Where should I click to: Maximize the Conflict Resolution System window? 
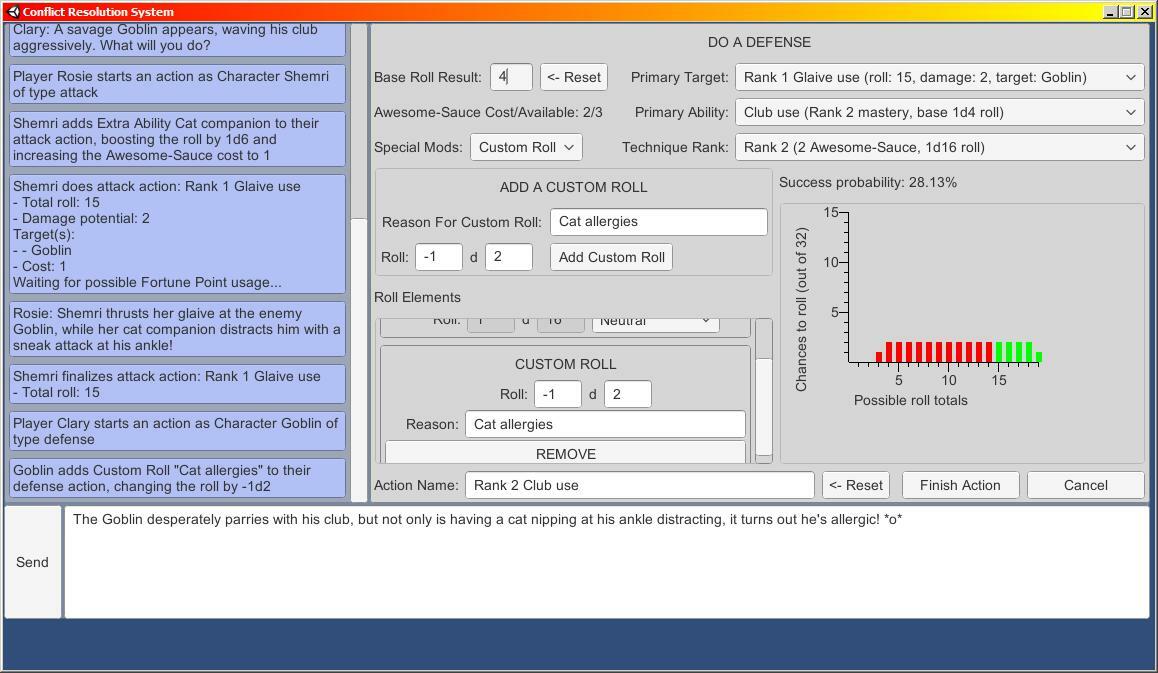point(1127,12)
